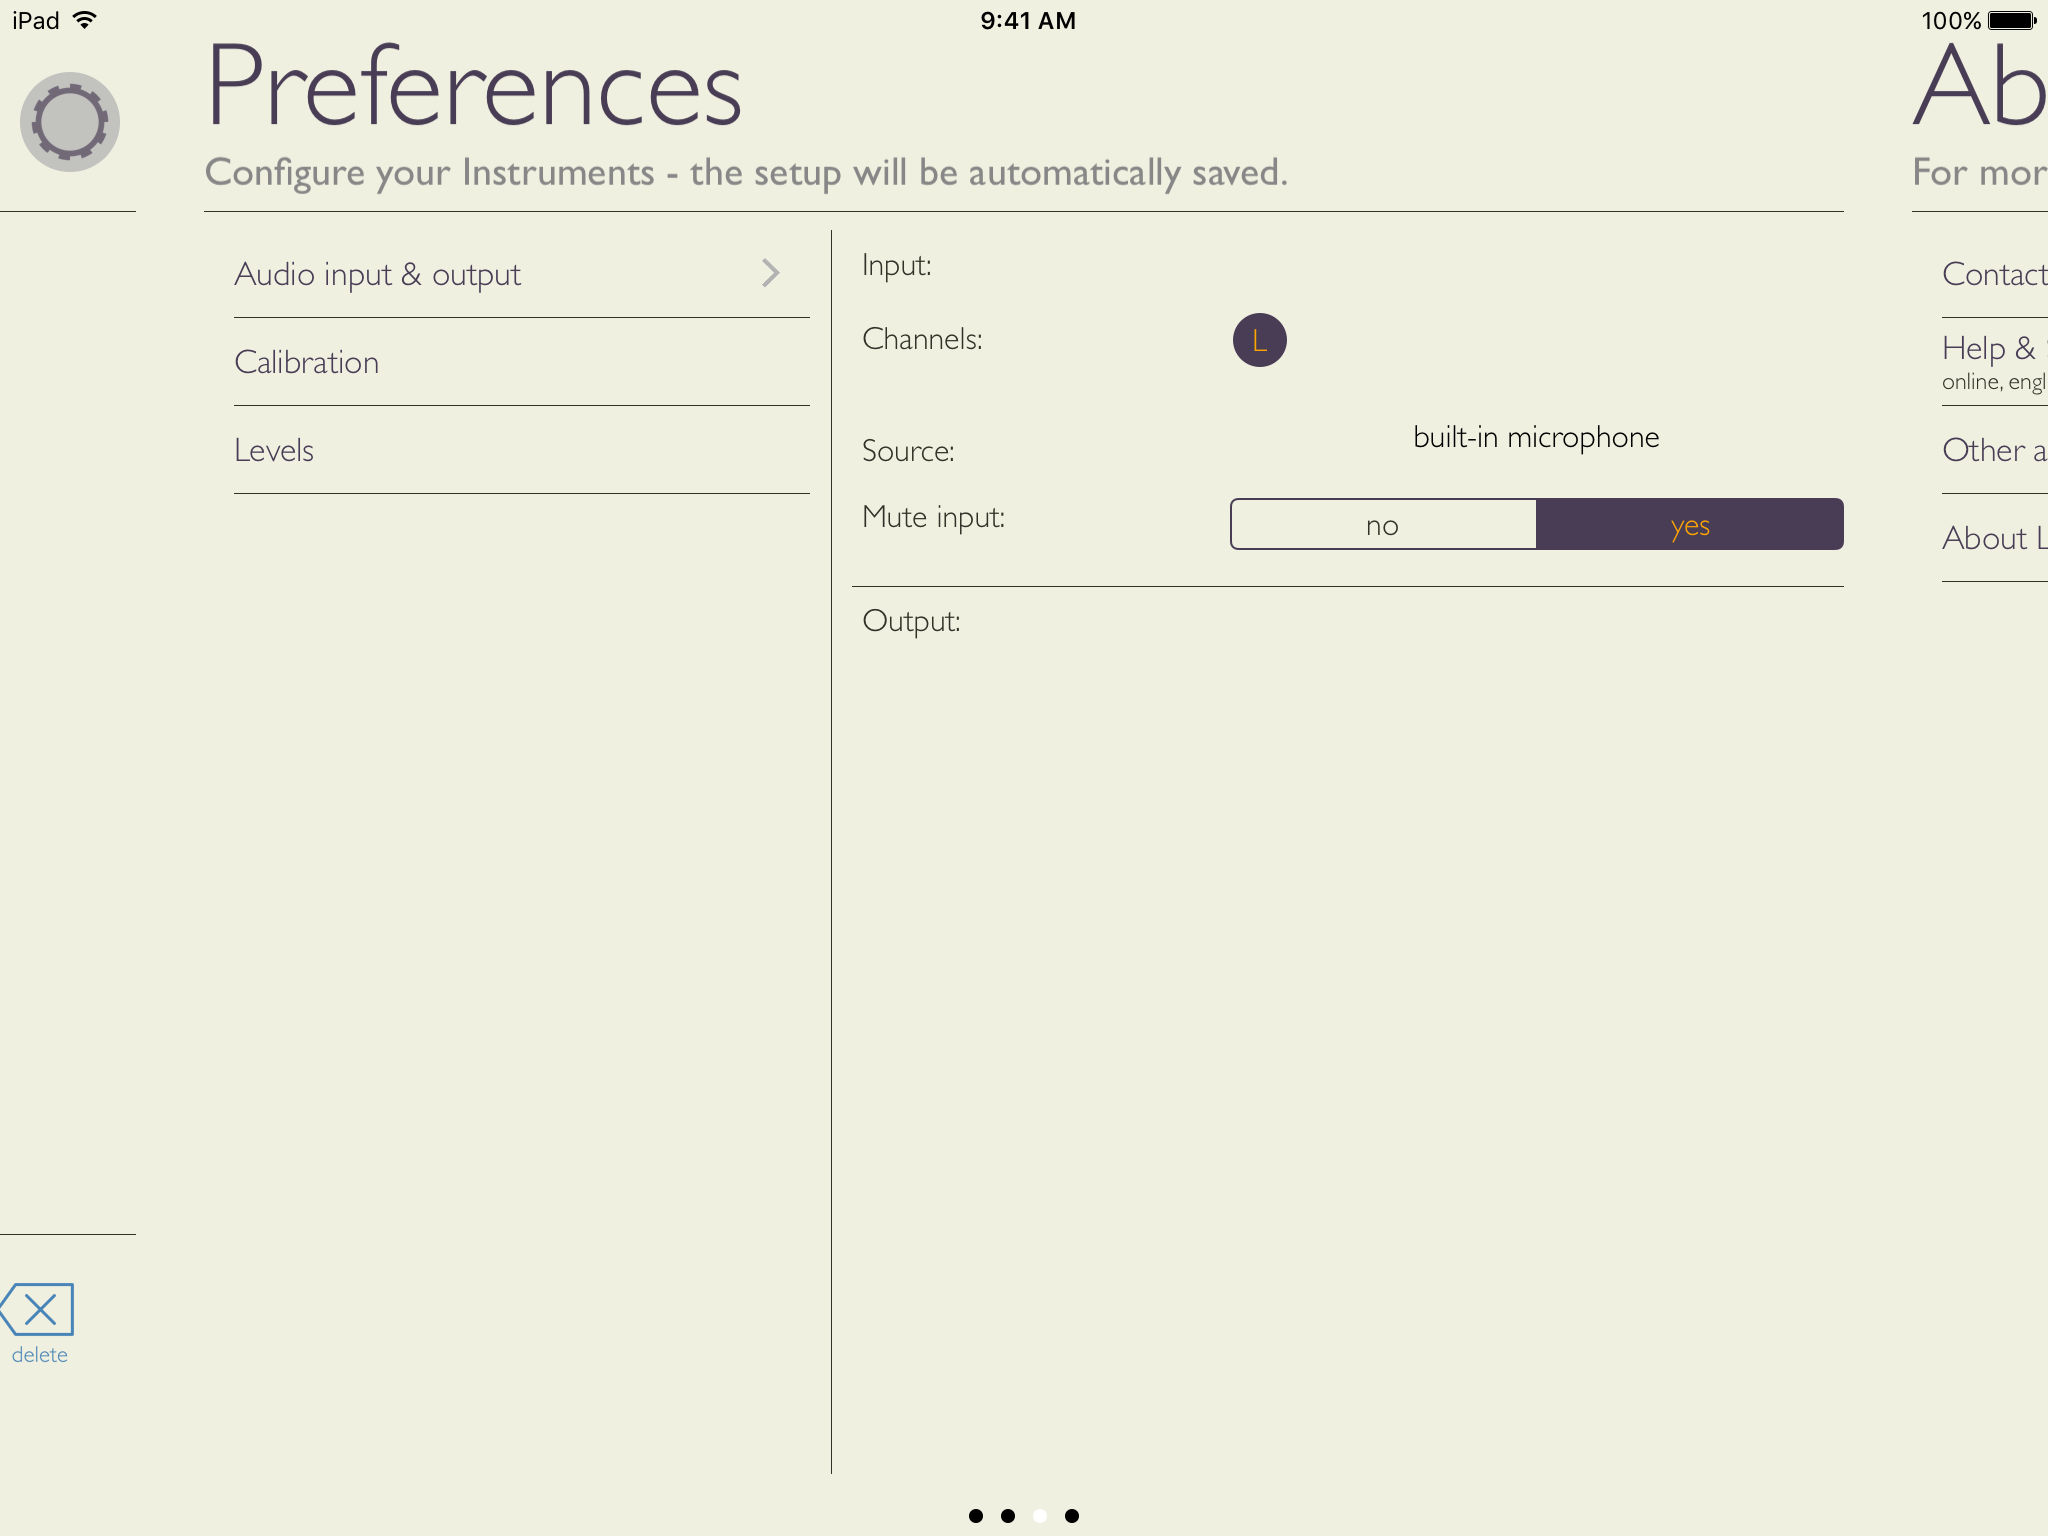The width and height of the screenshot is (2048, 1536).
Task: Choose the built-in microphone source
Action: 1536,437
